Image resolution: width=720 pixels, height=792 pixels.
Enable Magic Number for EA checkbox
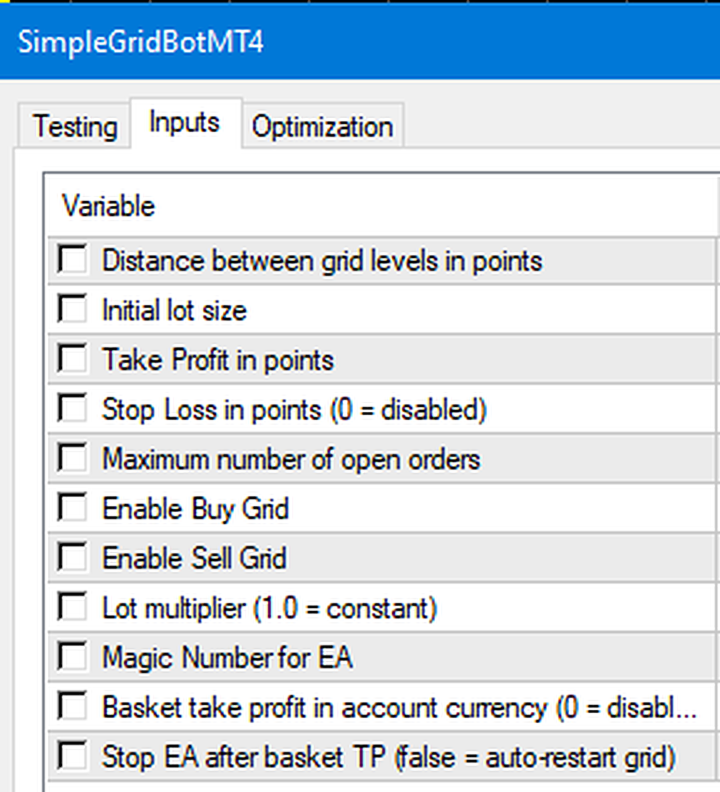(72, 657)
